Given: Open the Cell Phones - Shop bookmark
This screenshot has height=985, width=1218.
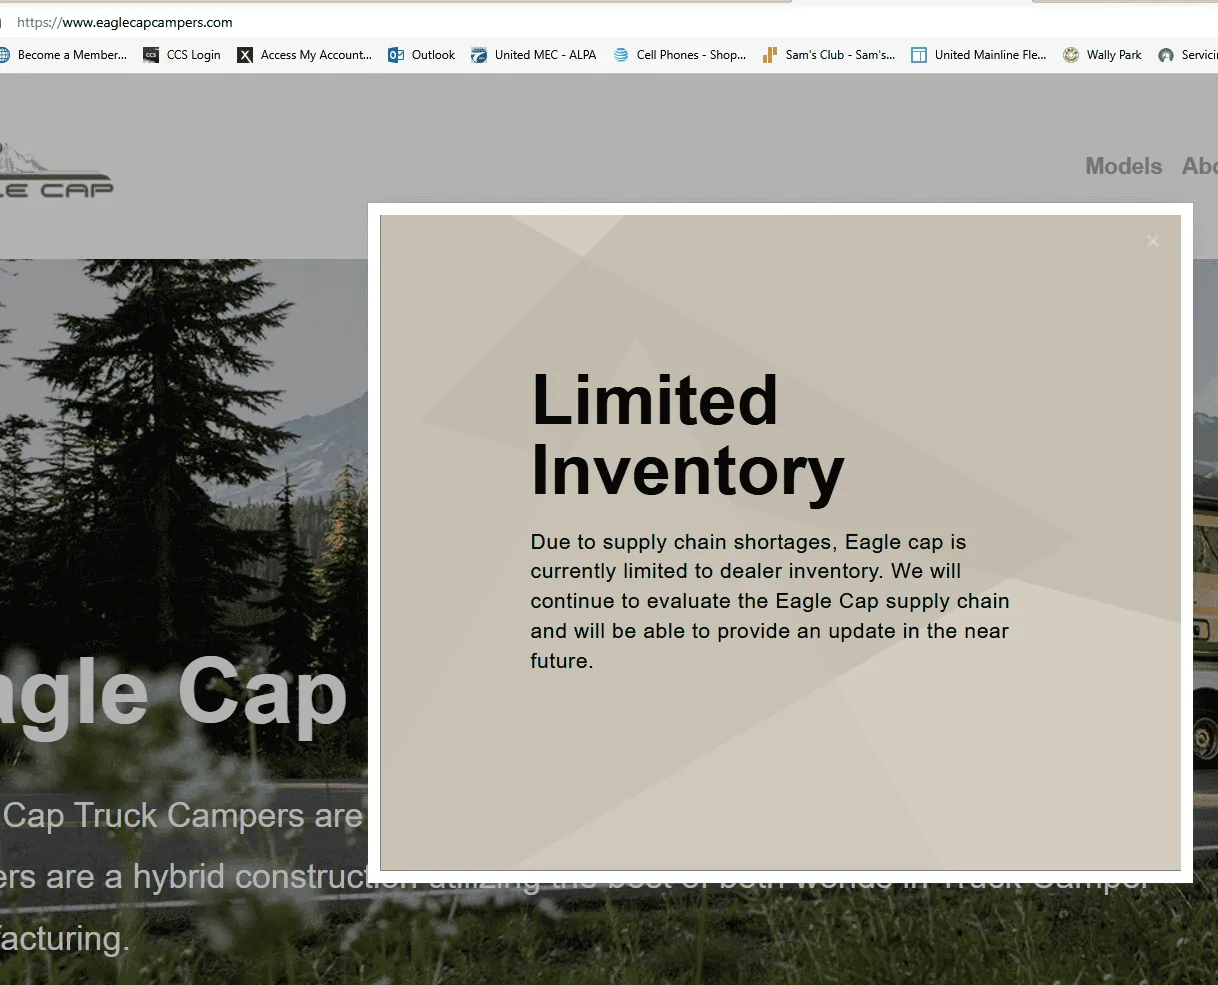Looking at the screenshot, I should (679, 55).
